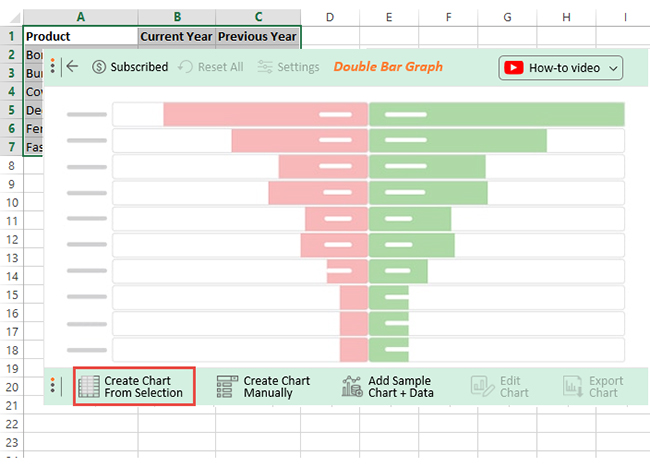
Task: Open the How-to video dropdown
Action: click(560, 68)
